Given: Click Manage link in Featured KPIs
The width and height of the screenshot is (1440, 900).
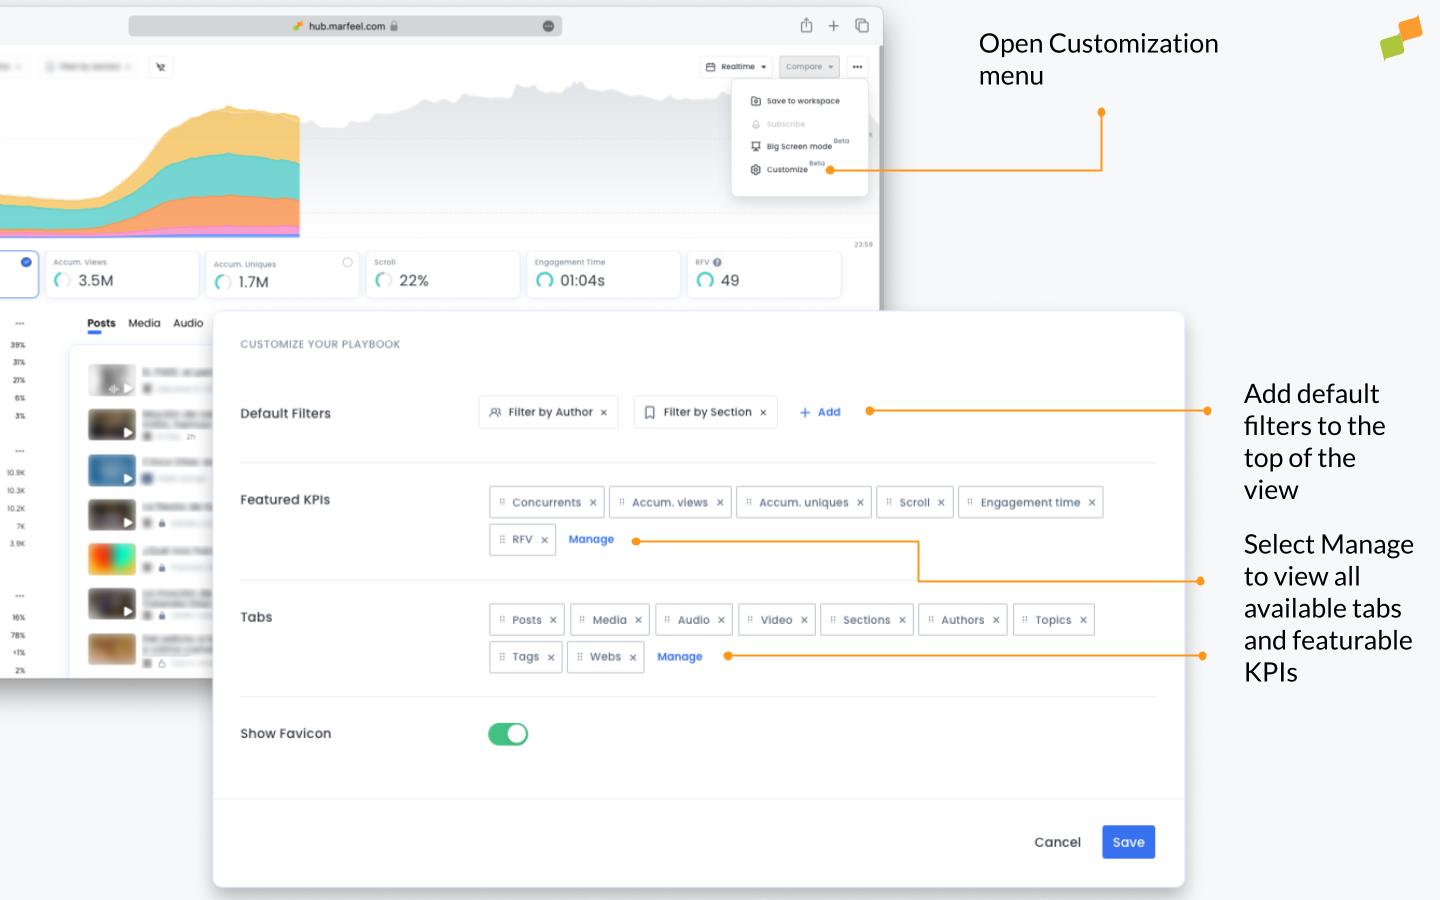Looking at the screenshot, I should [x=591, y=540].
